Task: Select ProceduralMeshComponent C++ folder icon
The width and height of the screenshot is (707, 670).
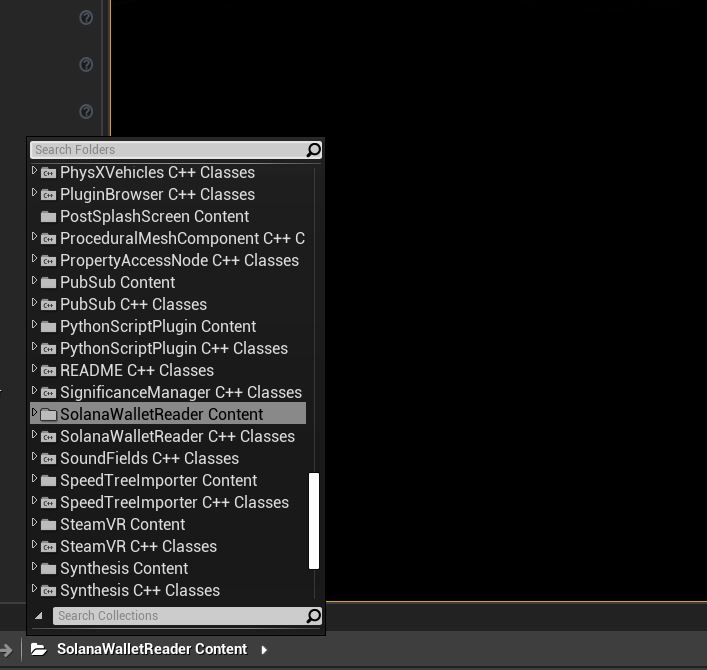Action: tap(48, 239)
